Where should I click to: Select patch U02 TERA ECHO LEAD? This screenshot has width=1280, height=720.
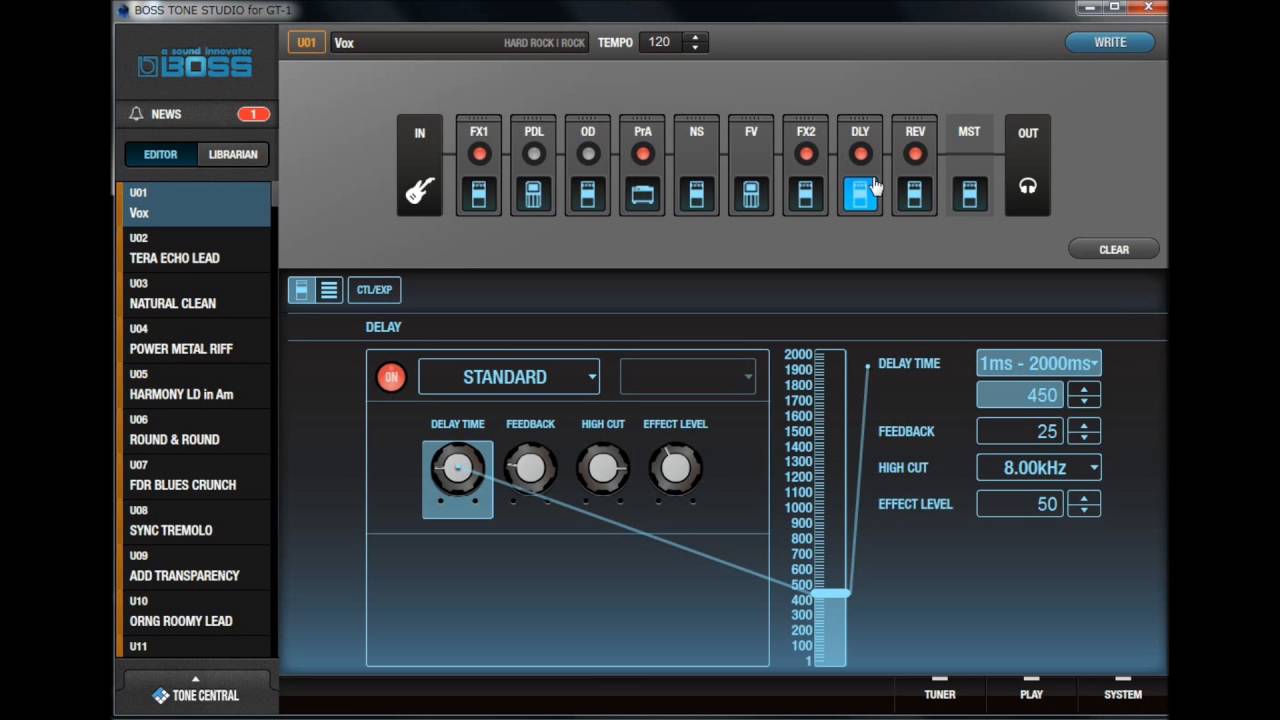[x=196, y=249]
